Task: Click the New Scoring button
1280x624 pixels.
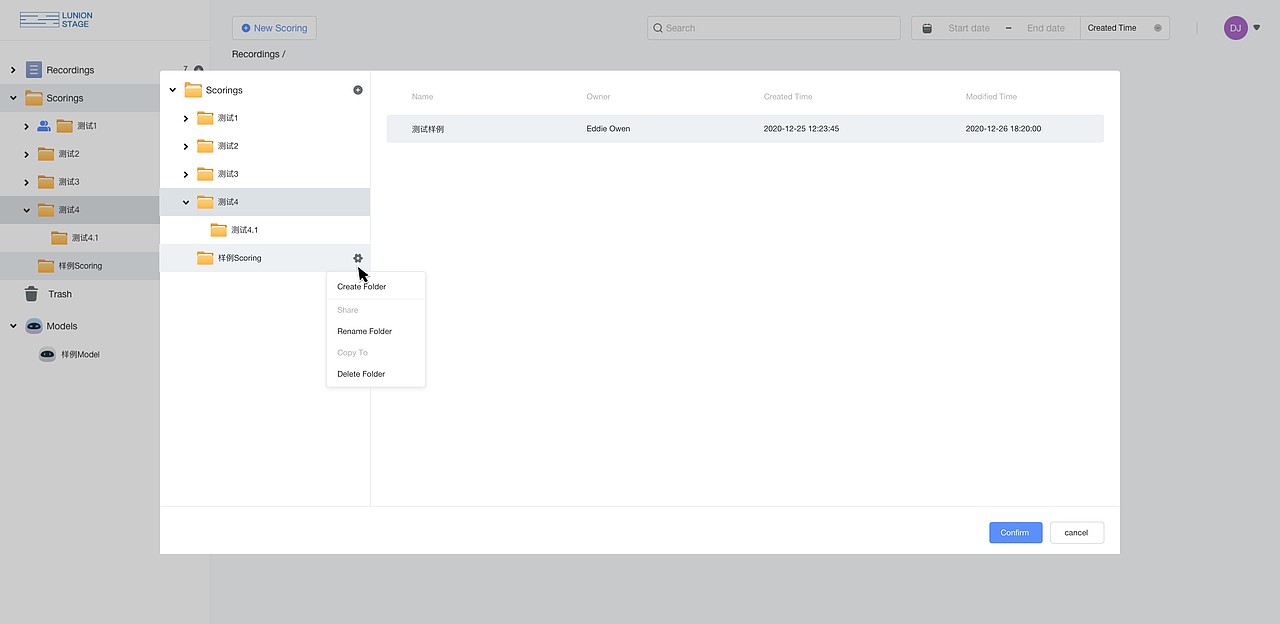Action: coord(274,28)
